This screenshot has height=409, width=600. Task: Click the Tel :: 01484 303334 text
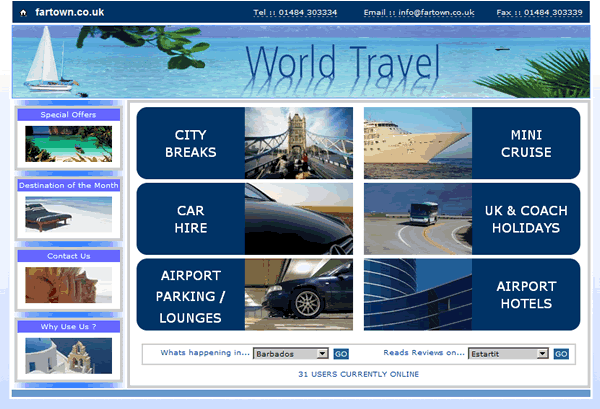click(x=295, y=13)
